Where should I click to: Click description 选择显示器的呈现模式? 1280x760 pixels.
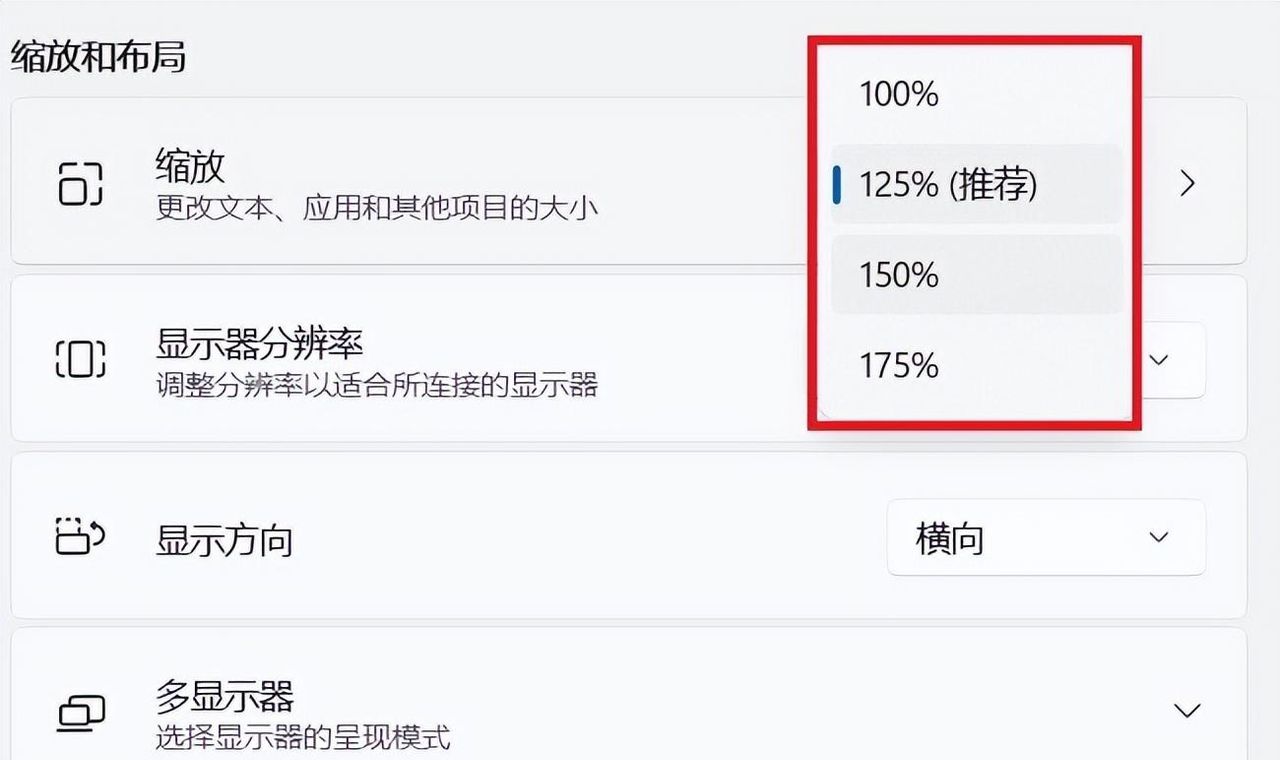tap(302, 739)
